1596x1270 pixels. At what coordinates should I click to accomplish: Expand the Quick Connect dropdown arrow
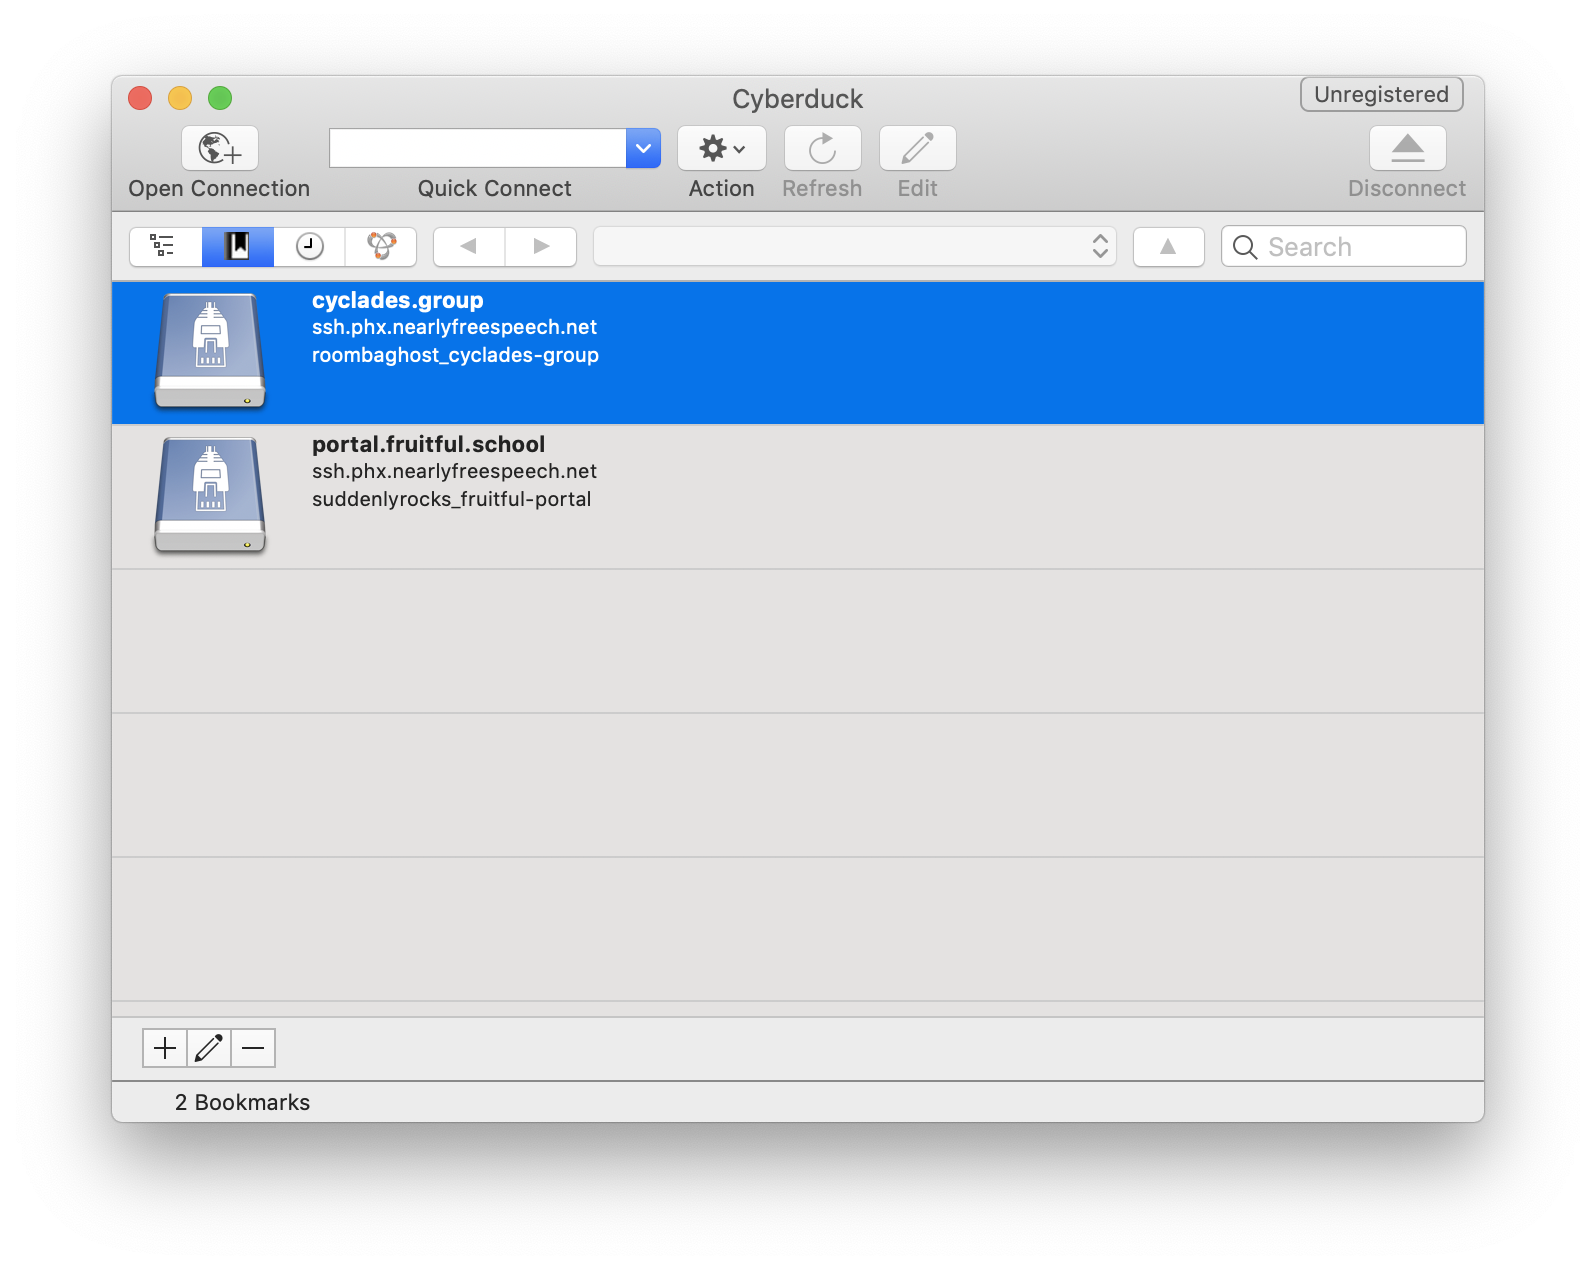click(x=643, y=148)
